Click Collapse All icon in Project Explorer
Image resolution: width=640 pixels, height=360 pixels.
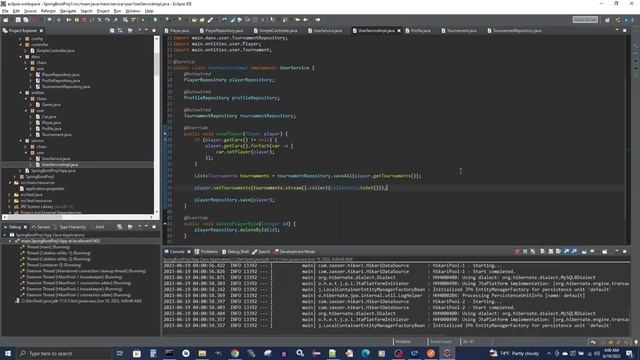[112, 31]
